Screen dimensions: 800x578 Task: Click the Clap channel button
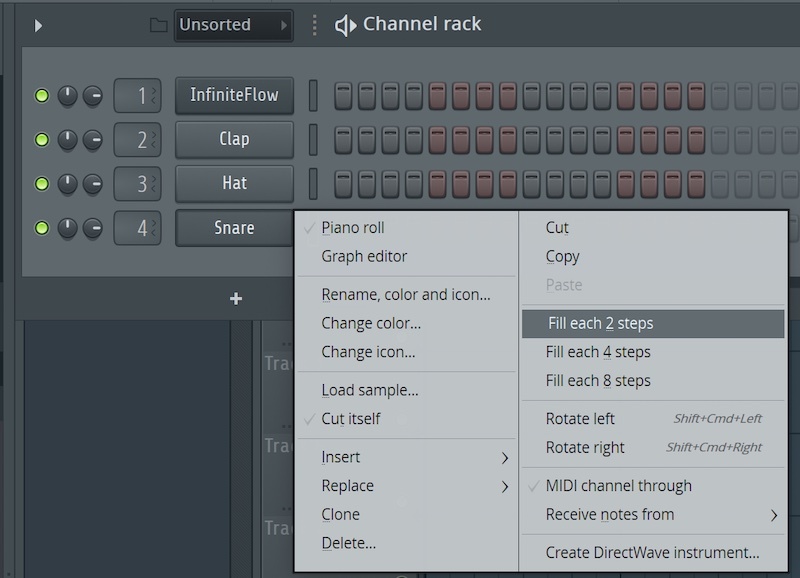pyautogui.click(x=234, y=140)
